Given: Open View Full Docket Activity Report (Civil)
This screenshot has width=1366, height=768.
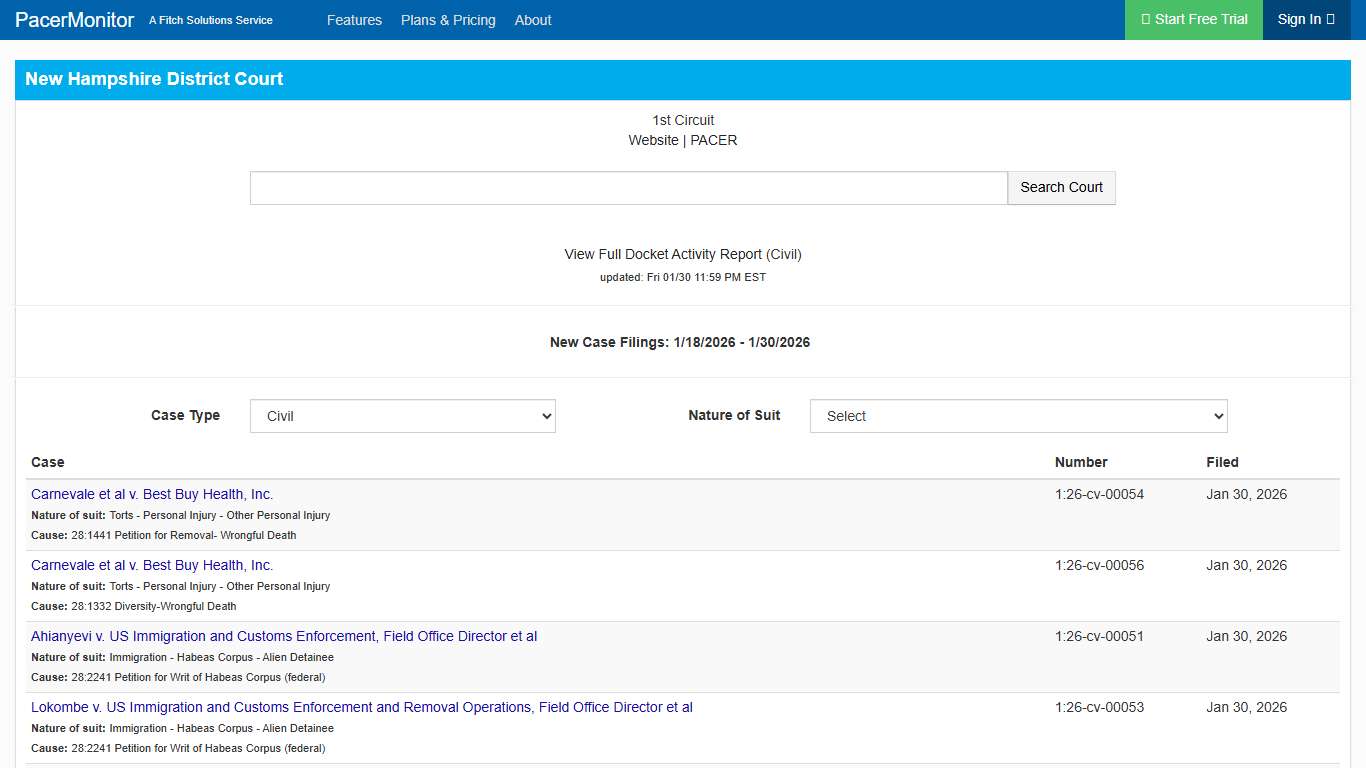Looking at the screenshot, I should (x=682, y=254).
